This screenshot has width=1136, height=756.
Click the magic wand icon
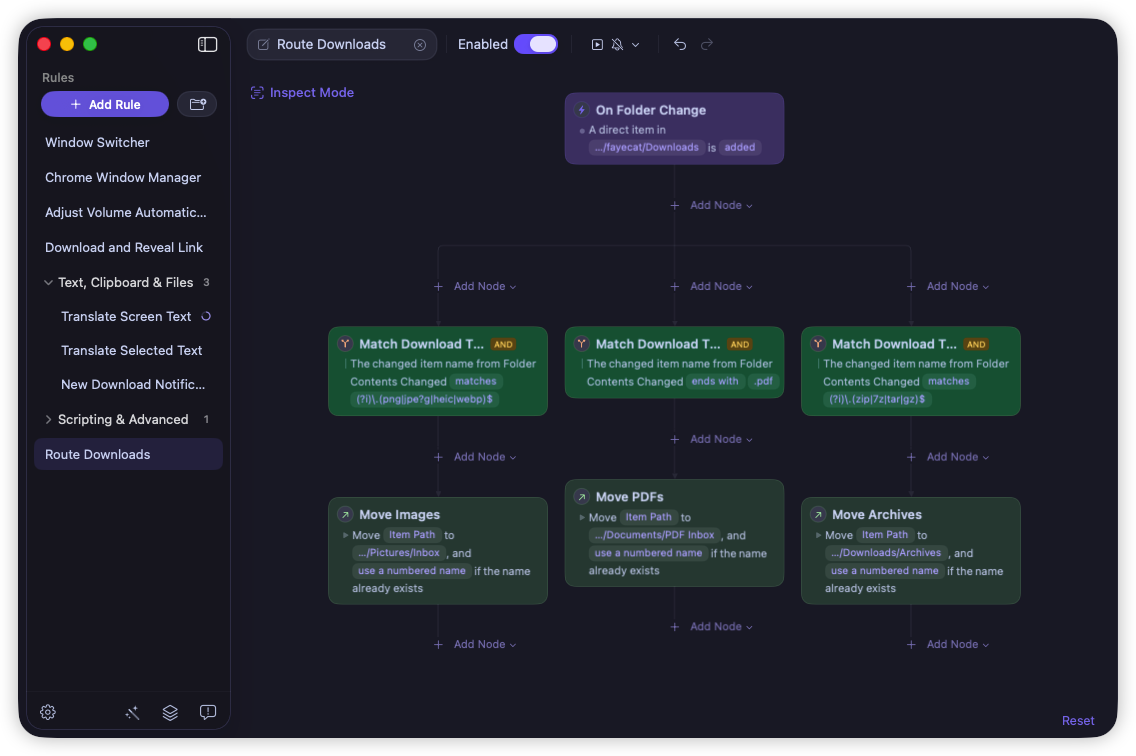(x=132, y=713)
